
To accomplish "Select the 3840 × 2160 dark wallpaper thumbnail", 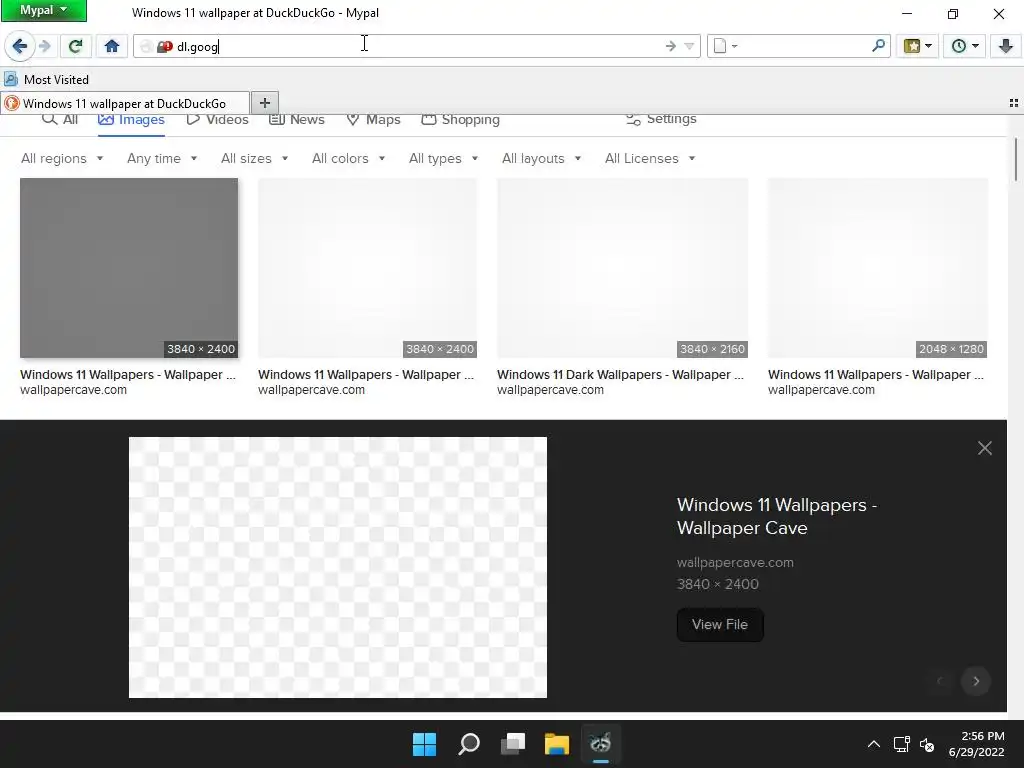I will point(622,268).
